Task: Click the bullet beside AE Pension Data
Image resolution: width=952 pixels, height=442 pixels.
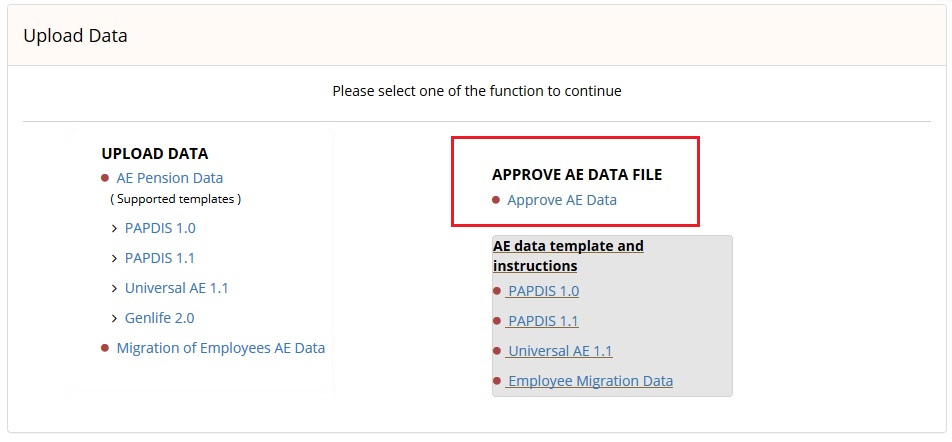Action: pos(105,178)
